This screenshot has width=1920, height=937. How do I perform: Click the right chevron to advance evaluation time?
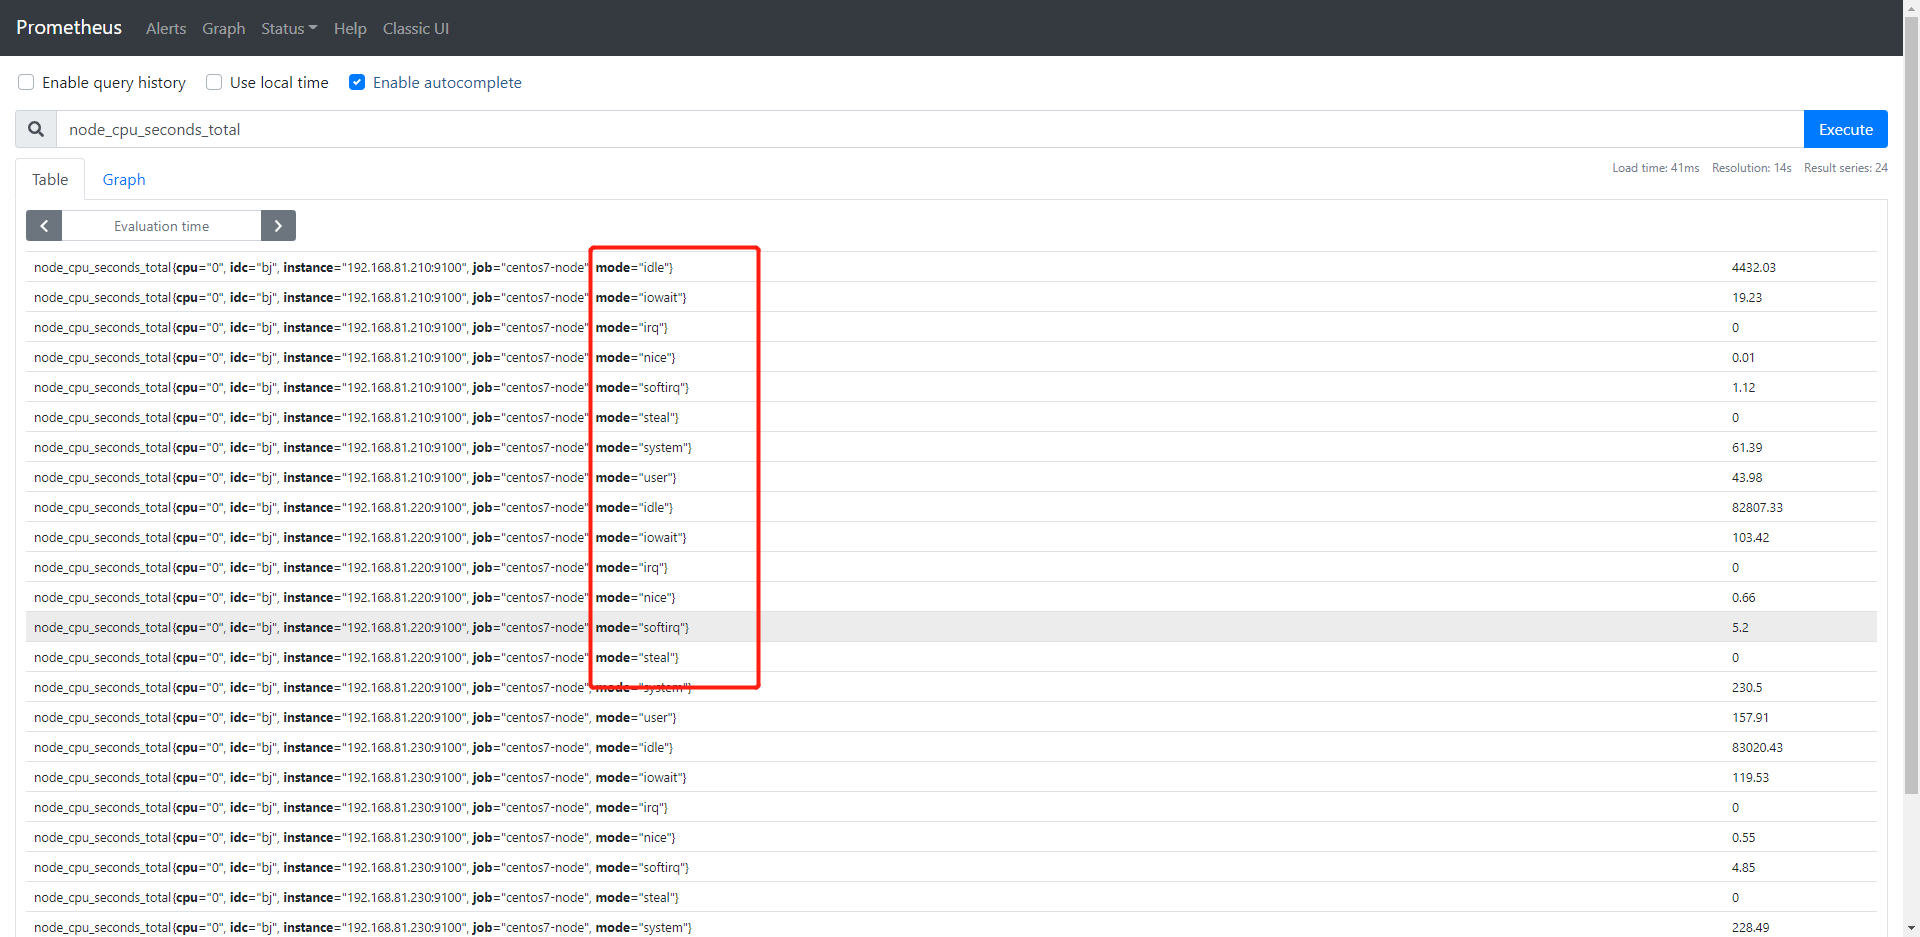(278, 225)
